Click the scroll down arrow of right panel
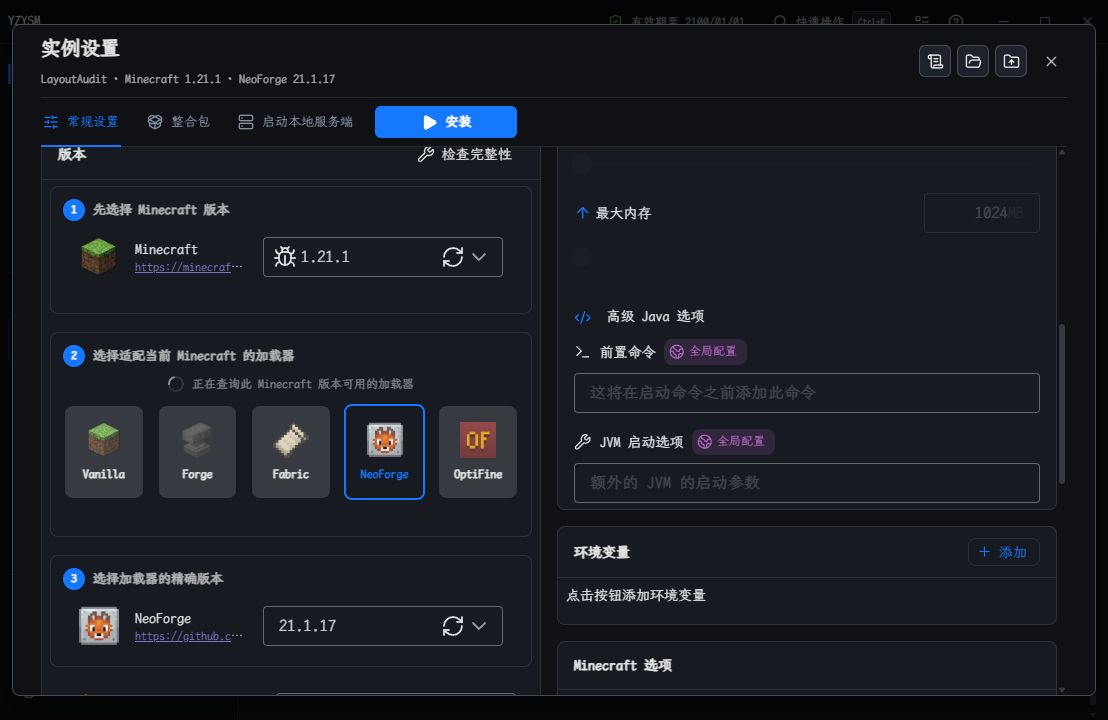Screen dimensions: 1108x720 (1061, 690)
